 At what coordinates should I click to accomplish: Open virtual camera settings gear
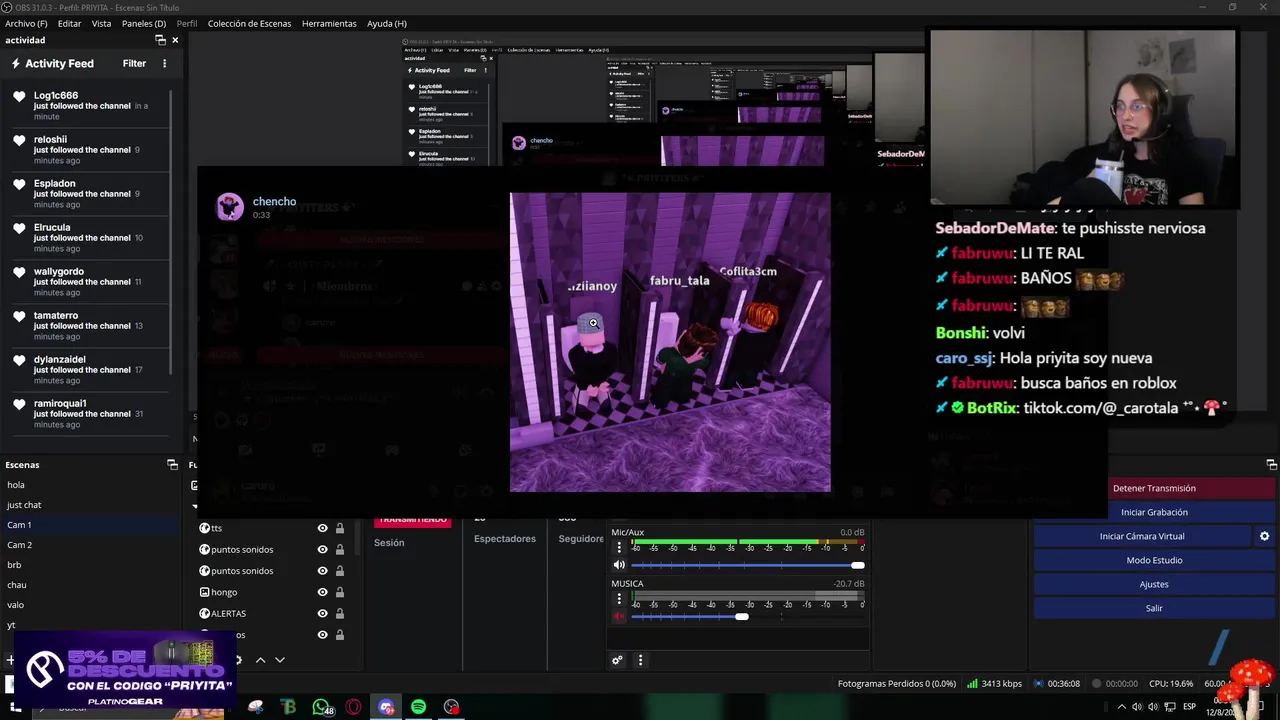[x=1264, y=536]
